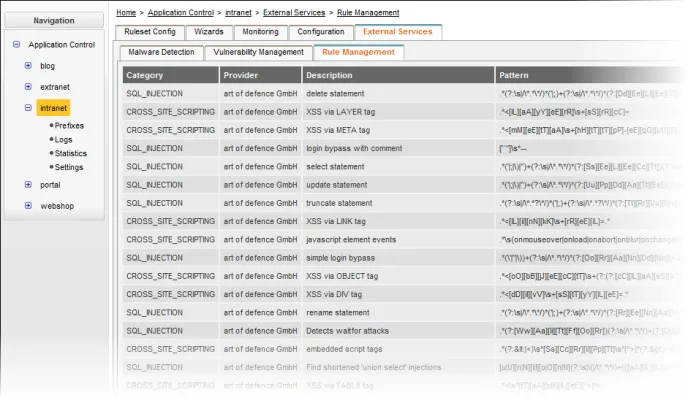Open the blog application entry
Image resolution: width=688 pixels, height=400 pixels.
[47, 66]
